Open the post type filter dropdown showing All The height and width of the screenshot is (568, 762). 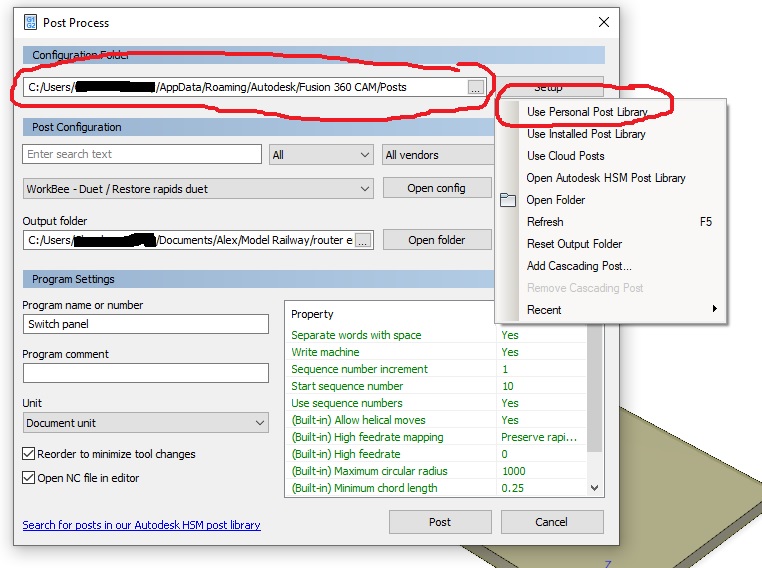pyautogui.click(x=321, y=155)
